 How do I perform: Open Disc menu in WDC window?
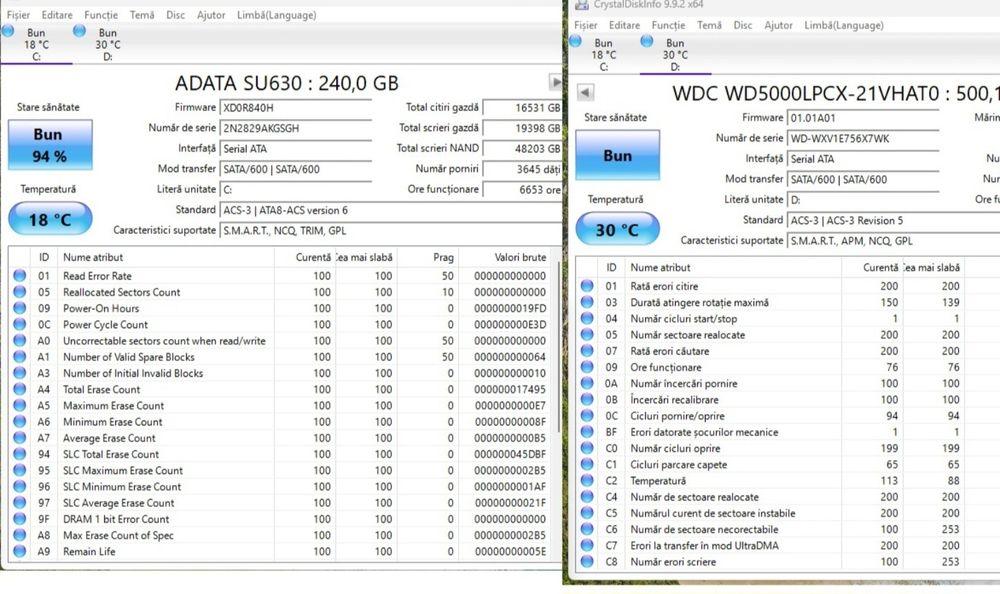tap(742, 26)
